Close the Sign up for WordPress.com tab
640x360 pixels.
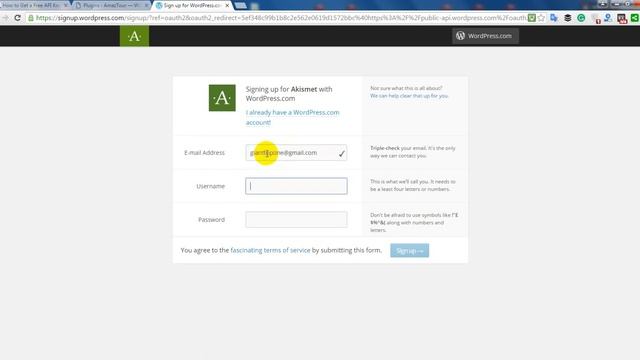click(x=227, y=5)
